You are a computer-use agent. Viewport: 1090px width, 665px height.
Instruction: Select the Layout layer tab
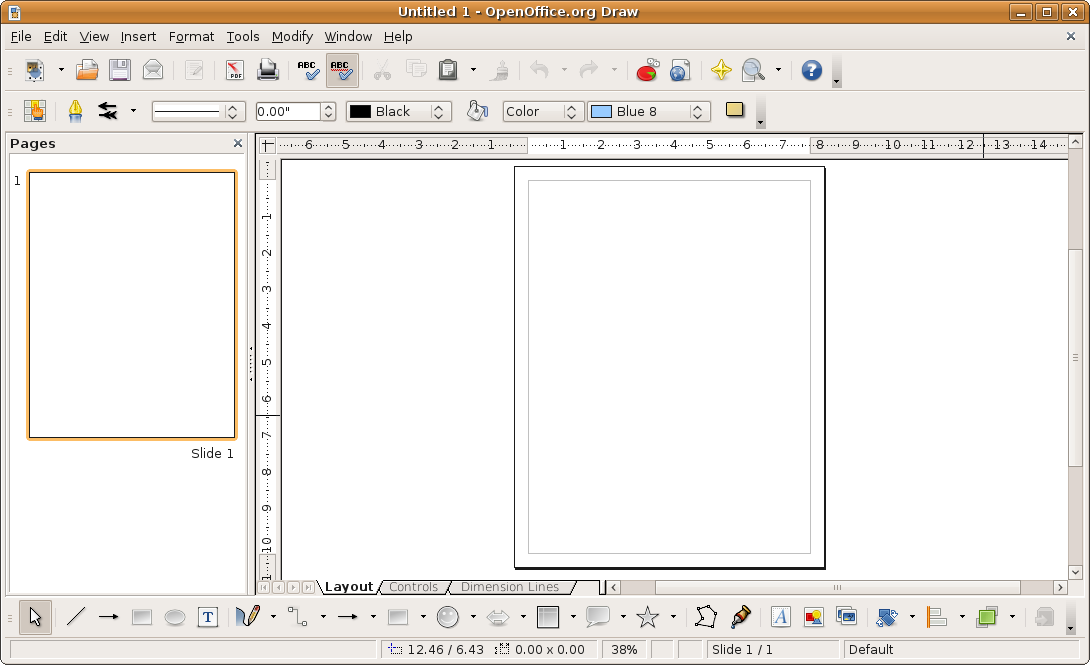(x=349, y=587)
